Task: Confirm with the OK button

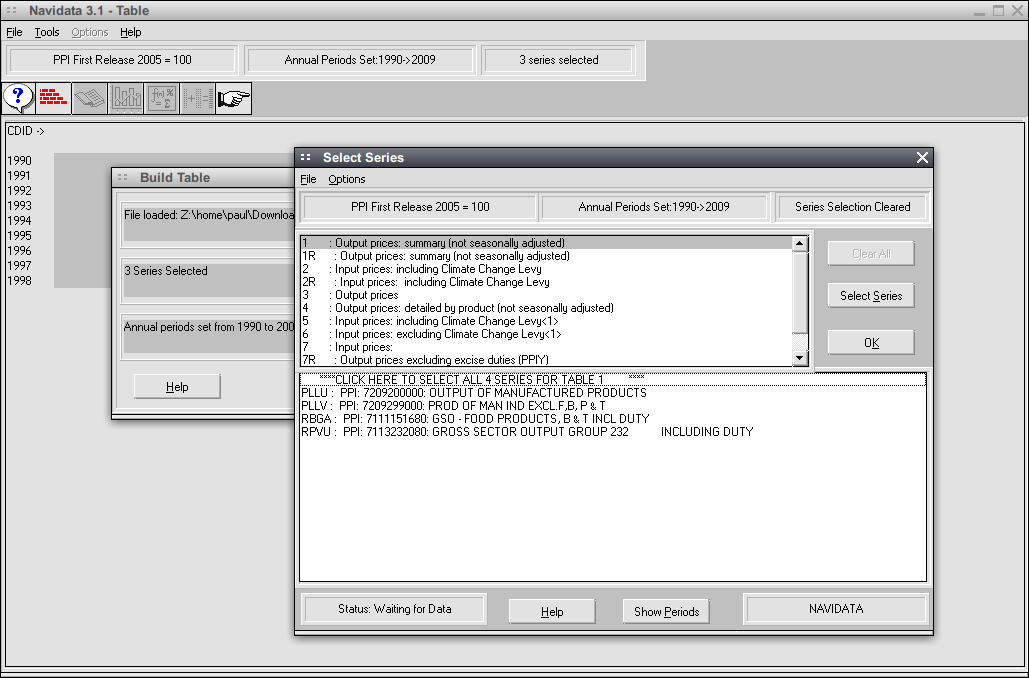Action: tap(871, 343)
